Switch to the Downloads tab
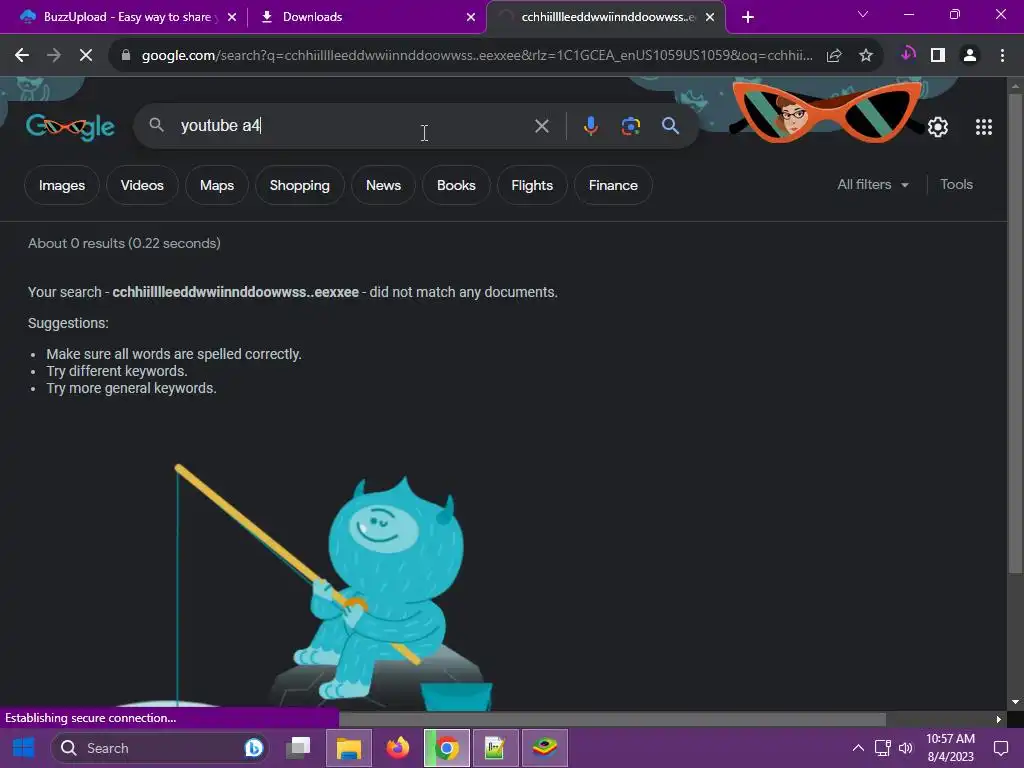Image resolution: width=1024 pixels, height=768 pixels. (x=368, y=17)
